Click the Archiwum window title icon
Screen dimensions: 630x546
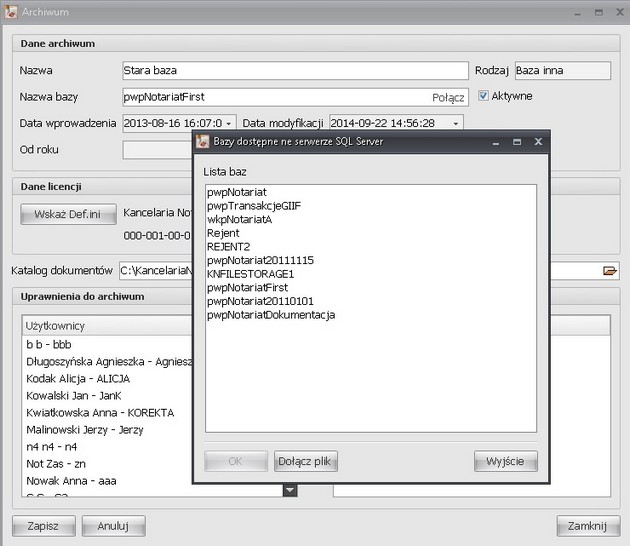(x=11, y=13)
